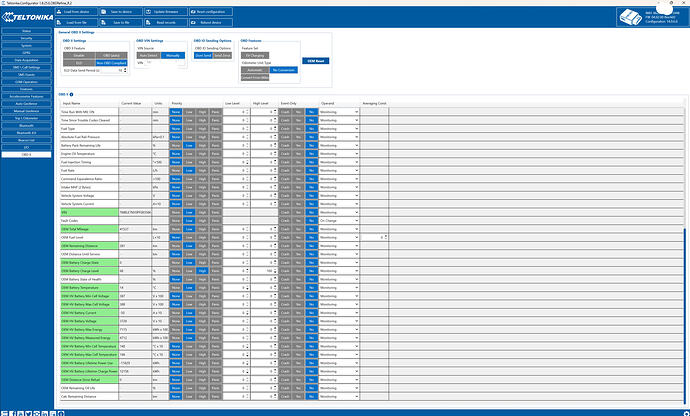Open the LinkedIn icon in the bottom bar

click(45, 413)
